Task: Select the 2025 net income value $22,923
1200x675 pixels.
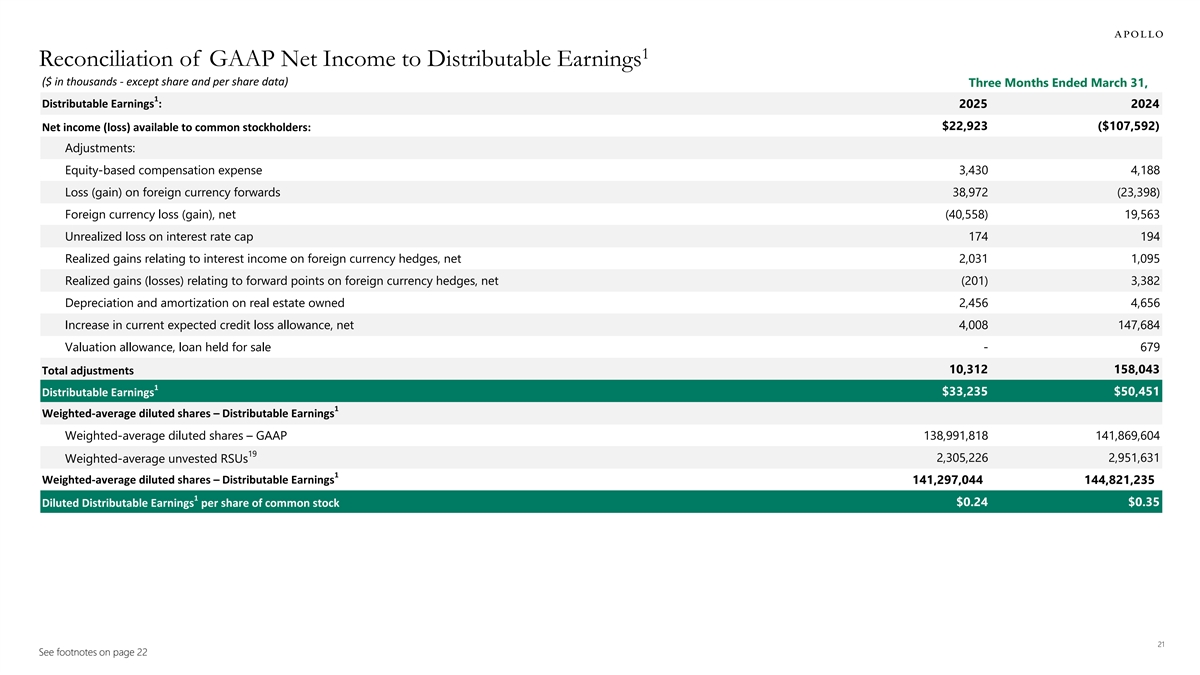Action: [x=964, y=126]
